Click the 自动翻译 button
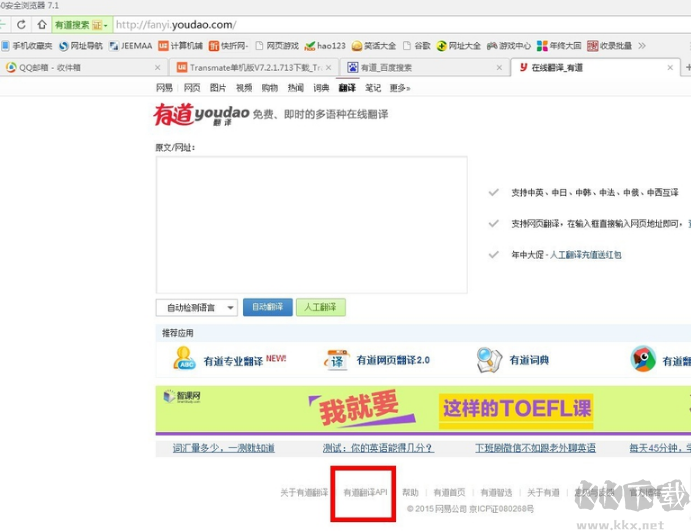Viewport: 691px width, 532px height. [267, 307]
